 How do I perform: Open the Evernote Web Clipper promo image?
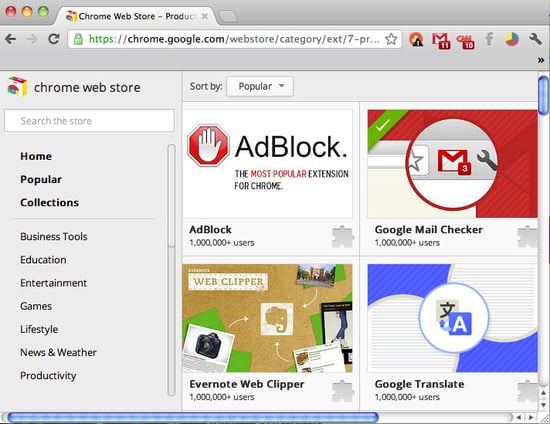pos(268,318)
